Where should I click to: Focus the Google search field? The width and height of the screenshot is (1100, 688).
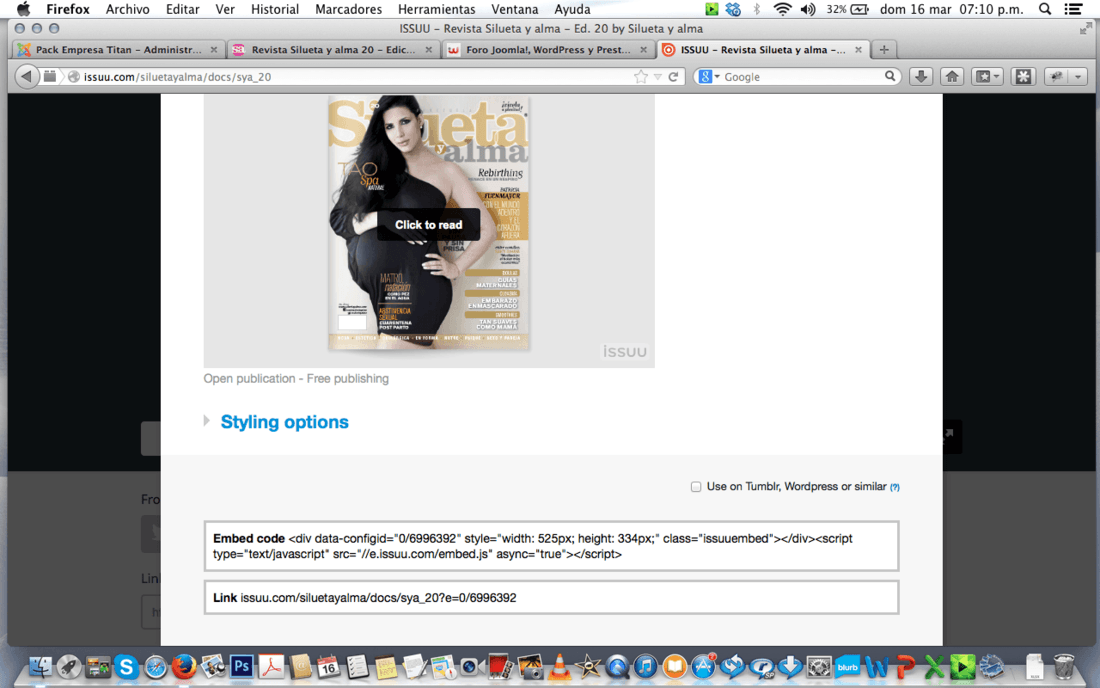click(x=800, y=77)
